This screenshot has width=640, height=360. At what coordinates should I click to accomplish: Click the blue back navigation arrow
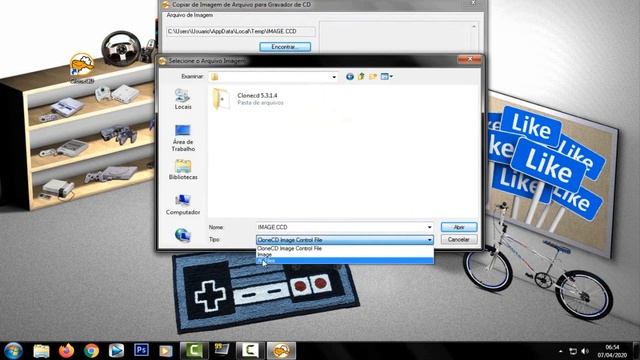click(x=350, y=77)
